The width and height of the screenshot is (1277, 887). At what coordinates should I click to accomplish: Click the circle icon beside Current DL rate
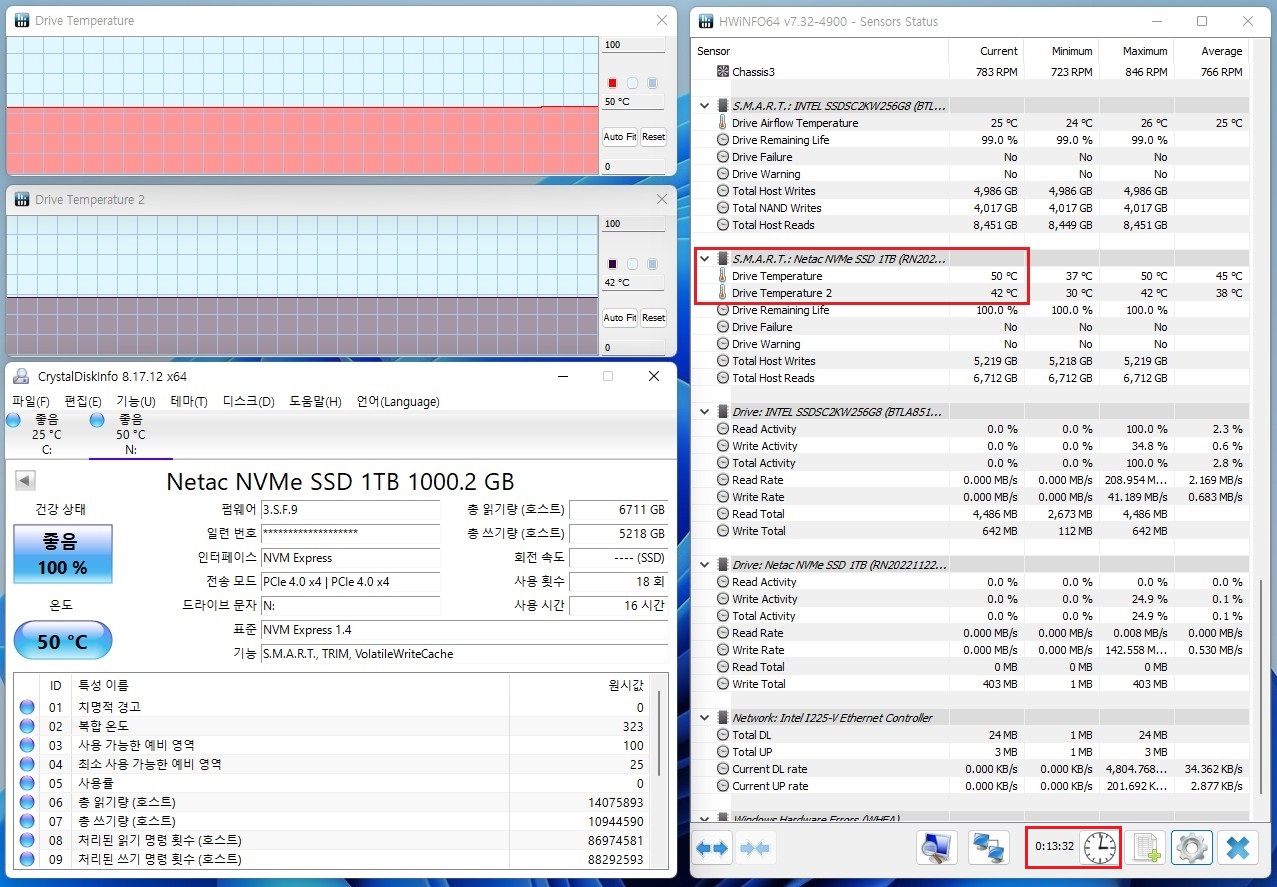(x=723, y=769)
